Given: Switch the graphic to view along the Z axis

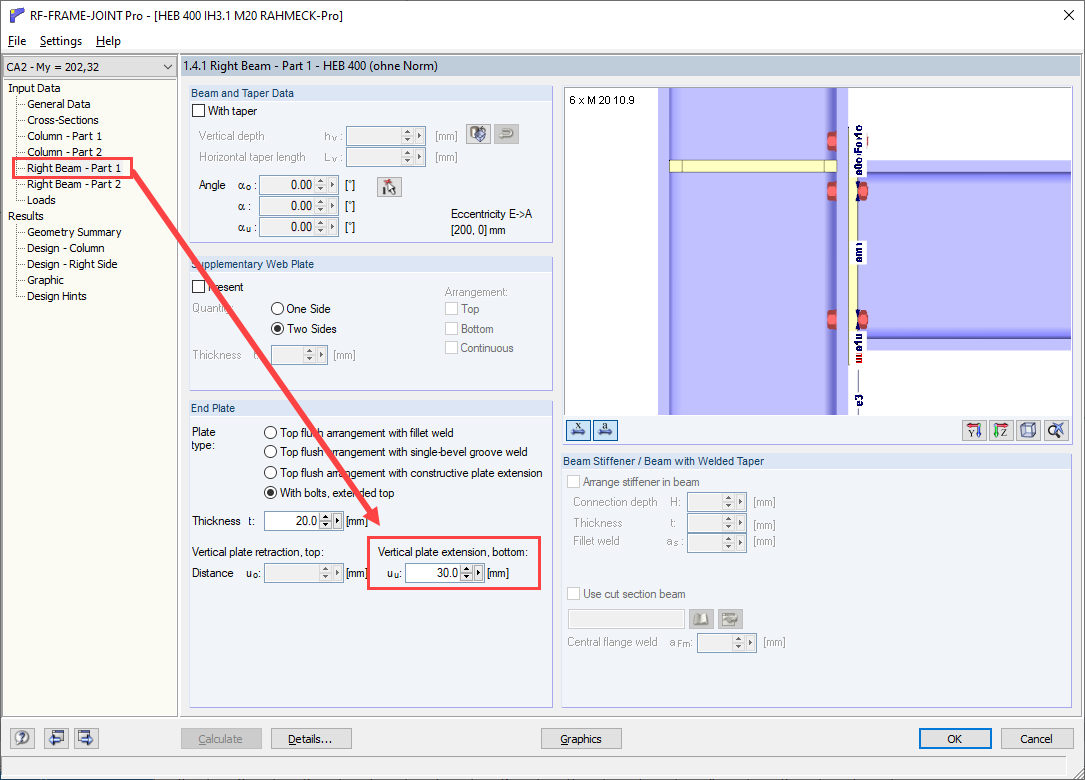Looking at the screenshot, I should tap(1001, 430).
